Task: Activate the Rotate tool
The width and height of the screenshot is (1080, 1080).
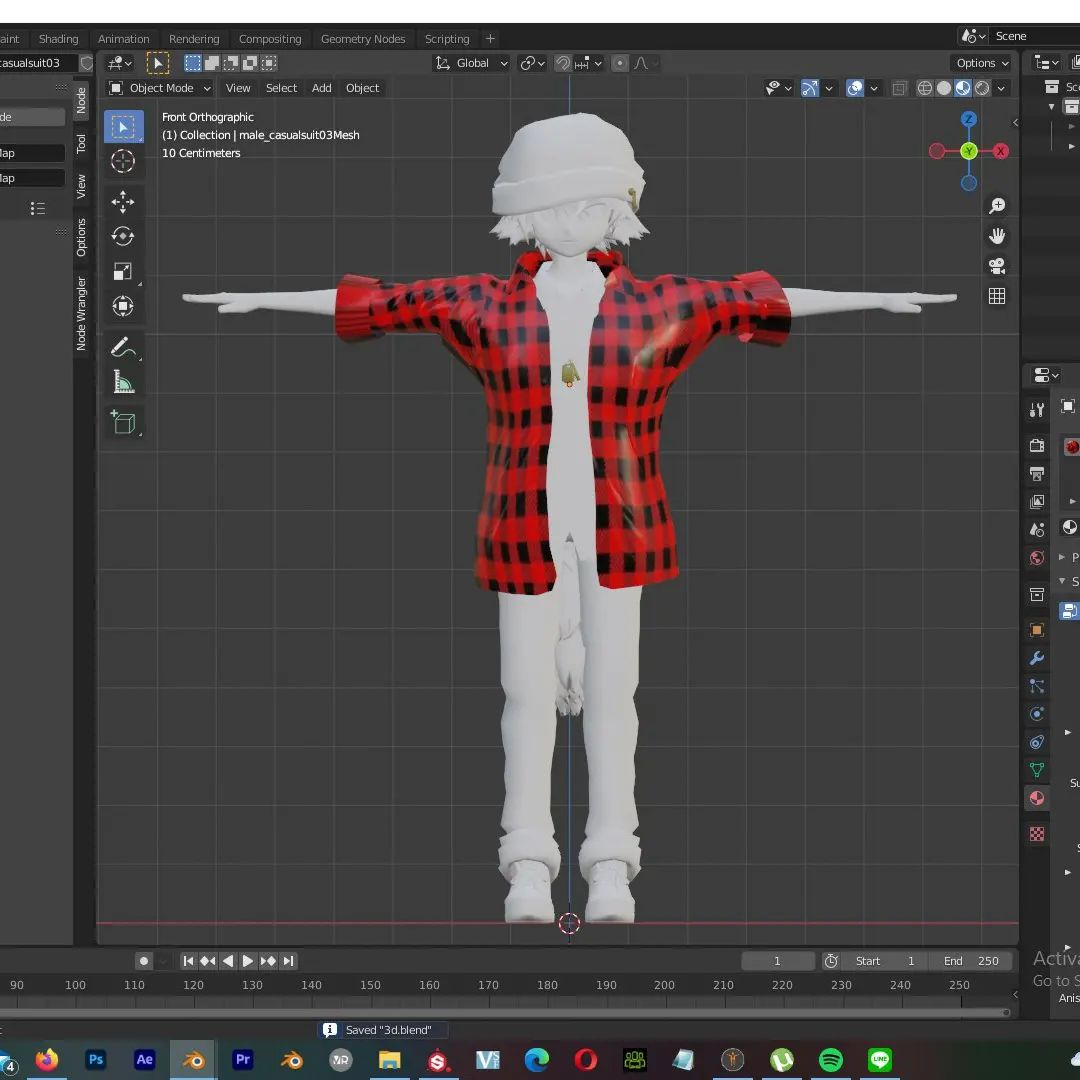Action: pos(123,237)
